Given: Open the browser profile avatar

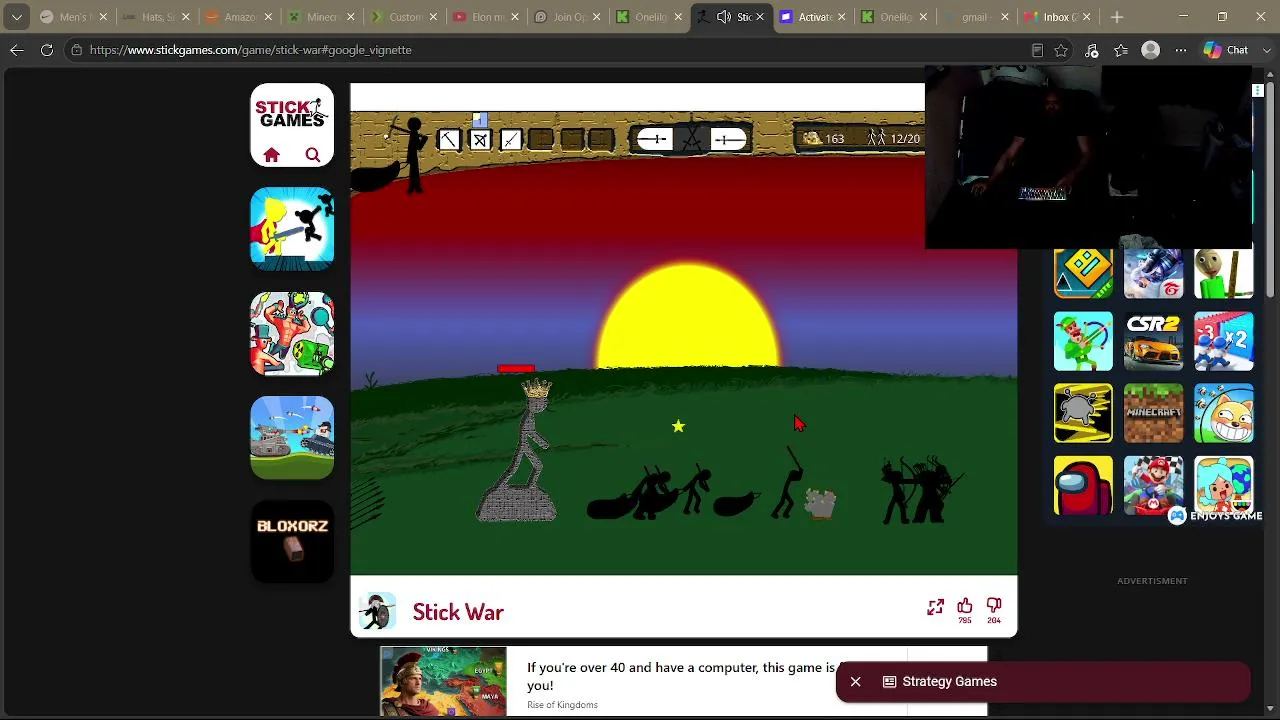Looking at the screenshot, I should [x=1151, y=50].
